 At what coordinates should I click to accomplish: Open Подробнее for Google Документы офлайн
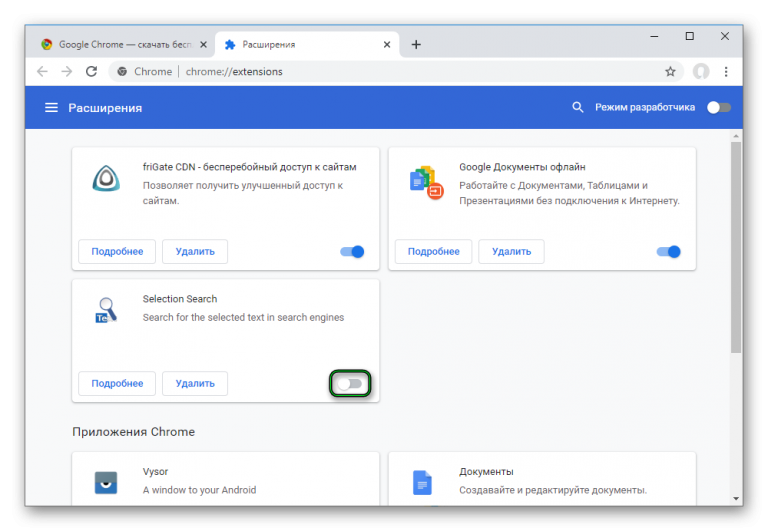tap(433, 251)
